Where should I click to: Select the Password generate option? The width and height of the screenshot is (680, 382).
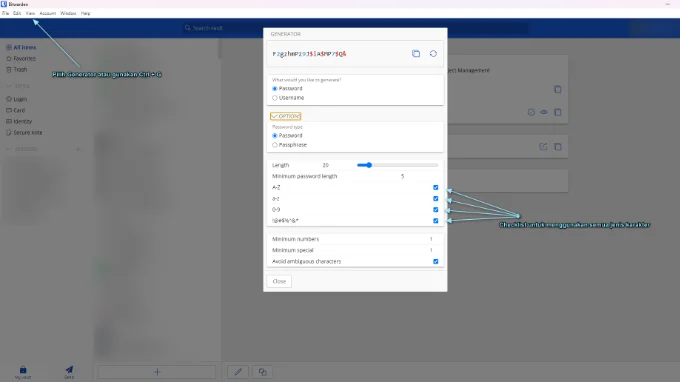(x=275, y=88)
